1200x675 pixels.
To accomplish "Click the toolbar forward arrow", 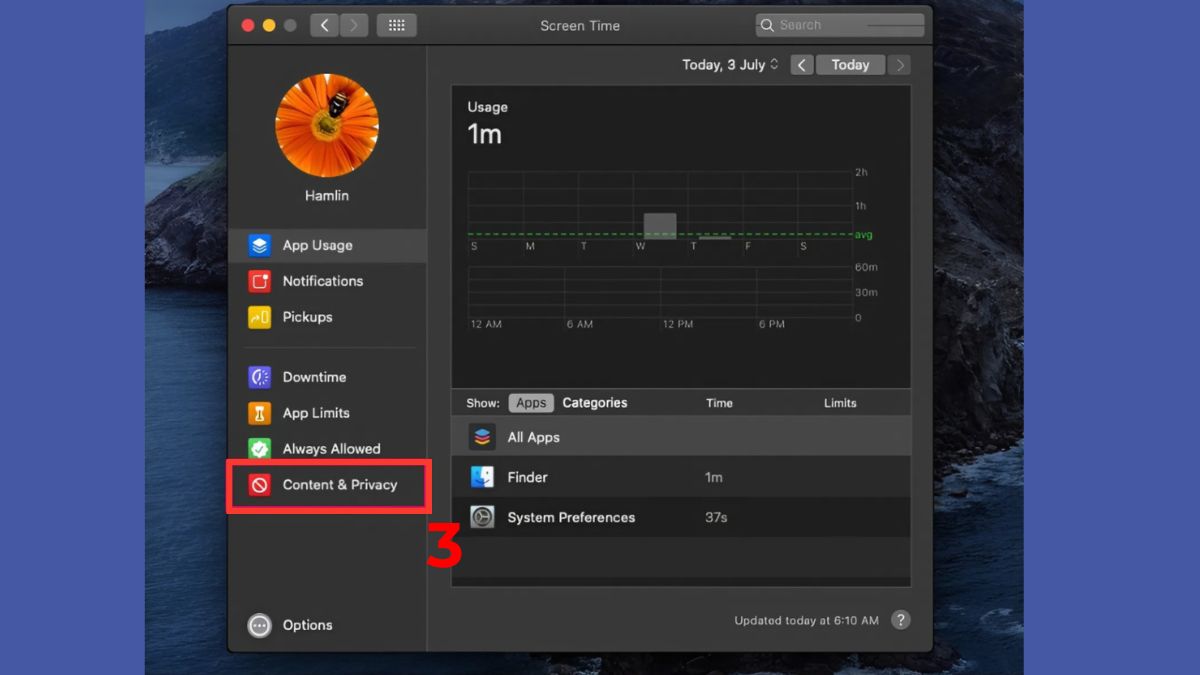I will pyautogui.click(x=354, y=25).
